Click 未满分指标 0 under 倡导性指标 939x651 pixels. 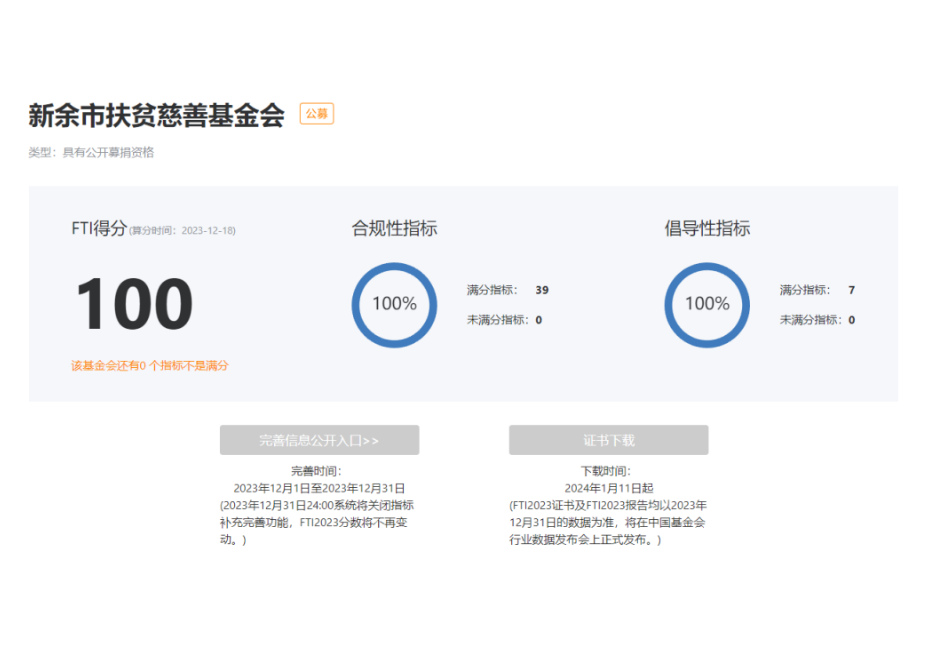point(817,320)
